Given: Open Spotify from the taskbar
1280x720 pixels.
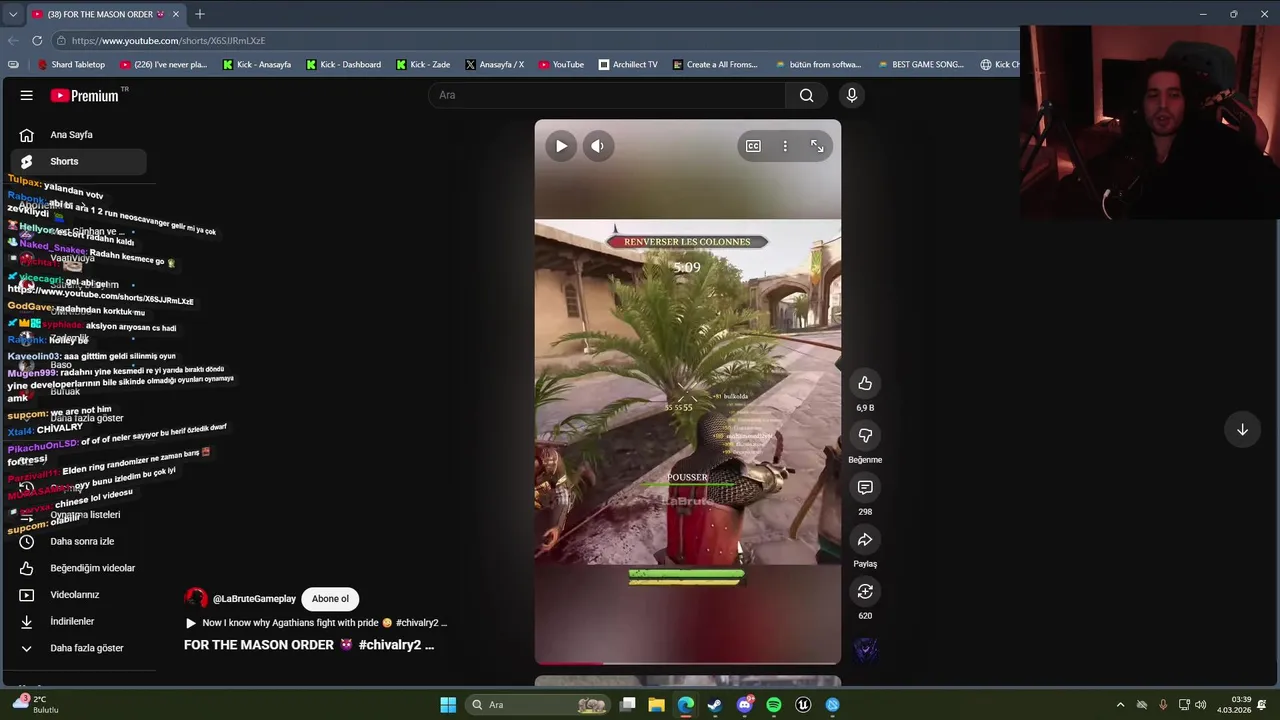Looking at the screenshot, I should click(x=774, y=705).
